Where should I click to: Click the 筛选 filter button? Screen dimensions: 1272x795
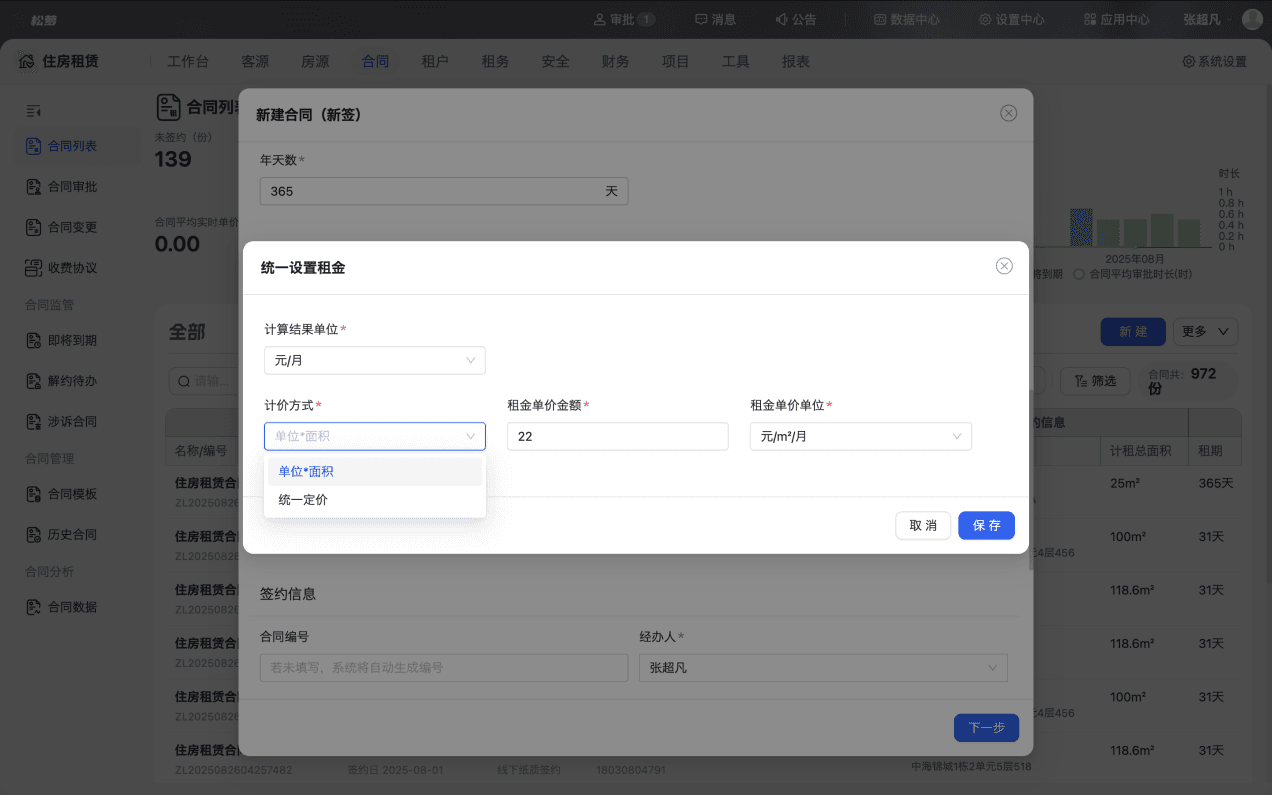pos(1095,381)
